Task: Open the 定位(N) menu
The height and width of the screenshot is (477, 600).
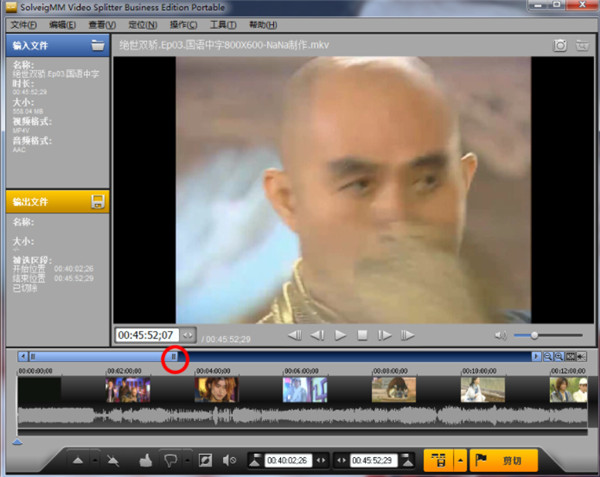Action: coord(143,25)
